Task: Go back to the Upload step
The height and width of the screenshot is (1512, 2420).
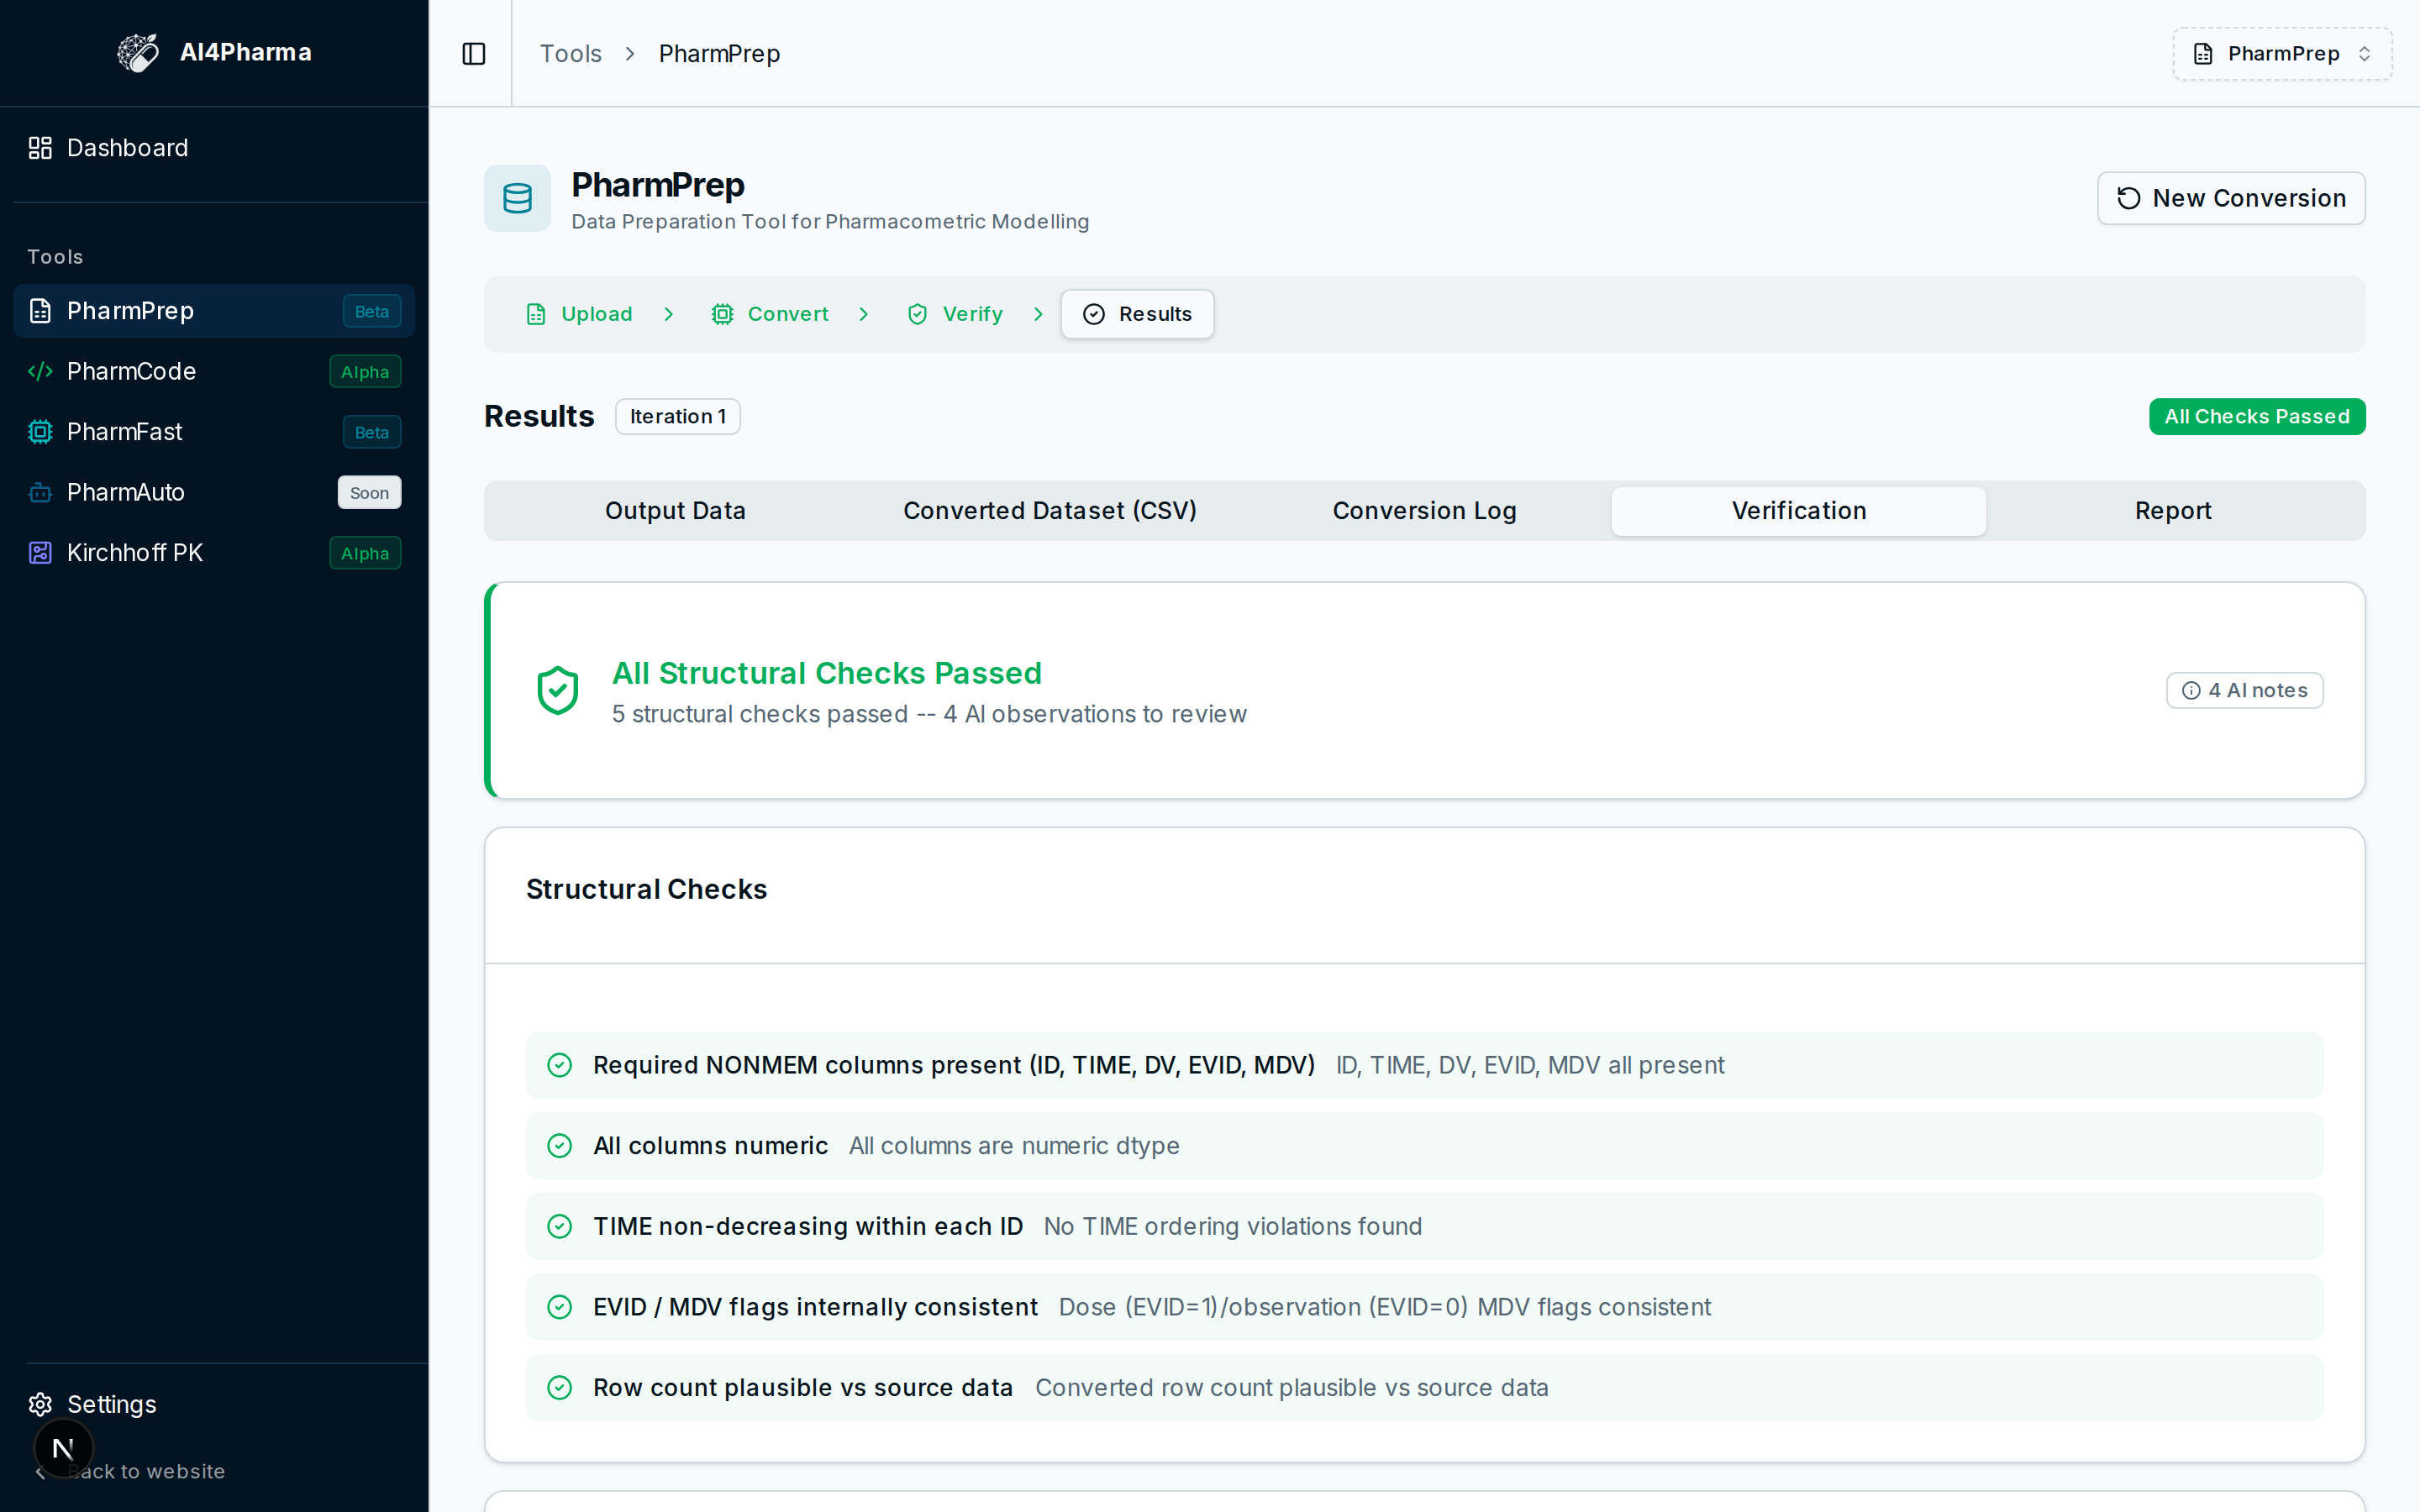Action: point(580,314)
